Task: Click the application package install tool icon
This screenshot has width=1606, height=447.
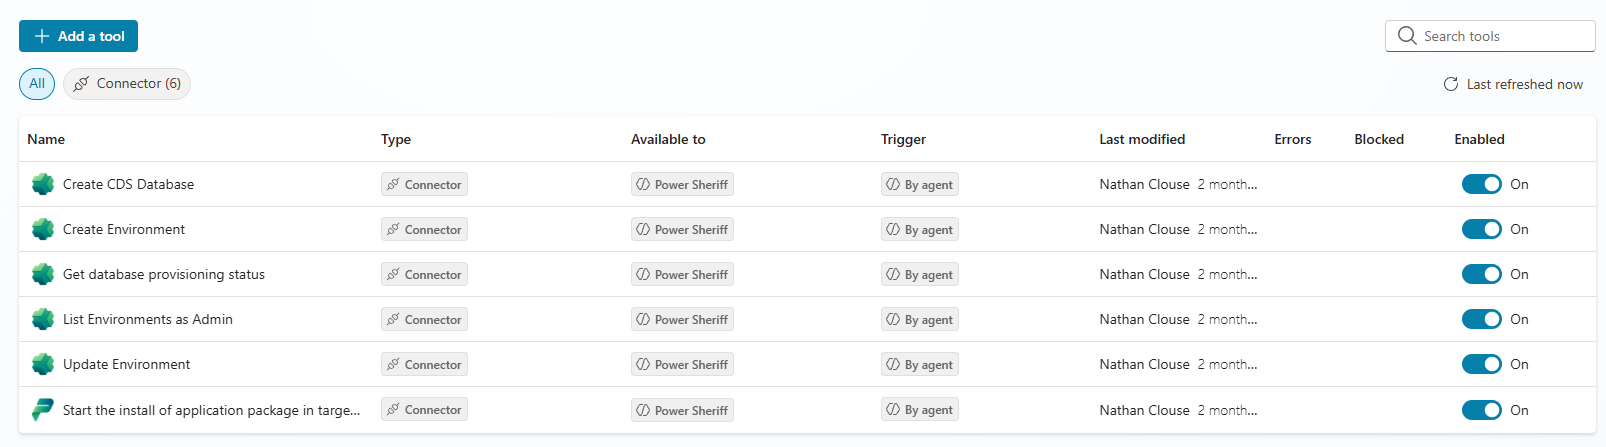Action: tap(43, 410)
